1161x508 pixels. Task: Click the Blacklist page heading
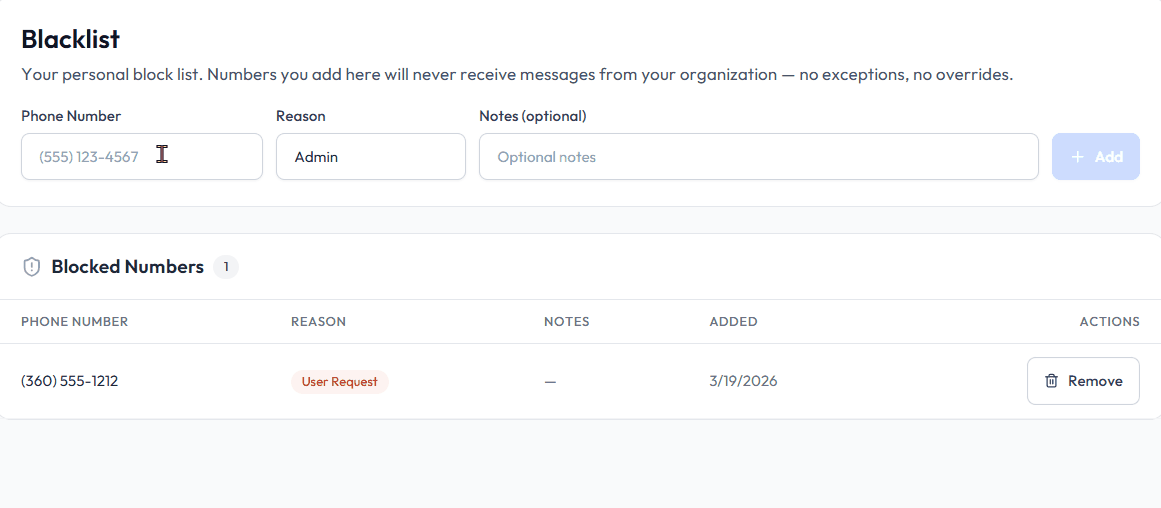pyautogui.click(x=70, y=39)
